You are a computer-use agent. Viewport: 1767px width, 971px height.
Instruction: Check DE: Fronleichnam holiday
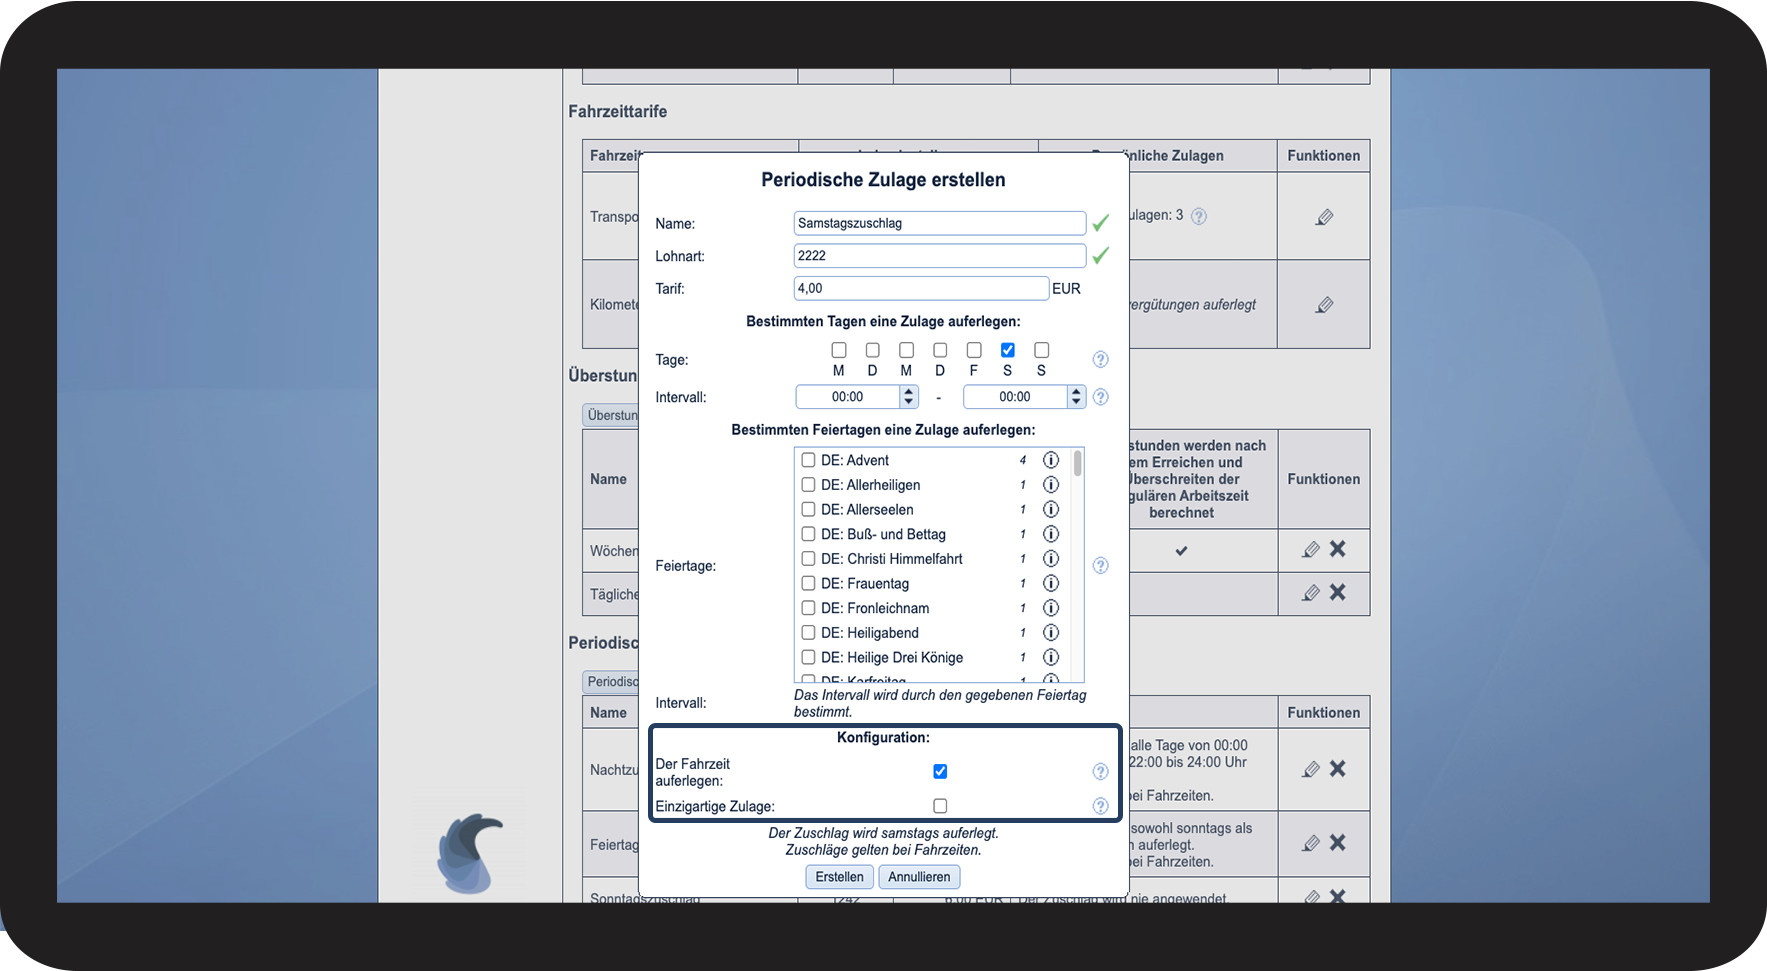(x=808, y=608)
